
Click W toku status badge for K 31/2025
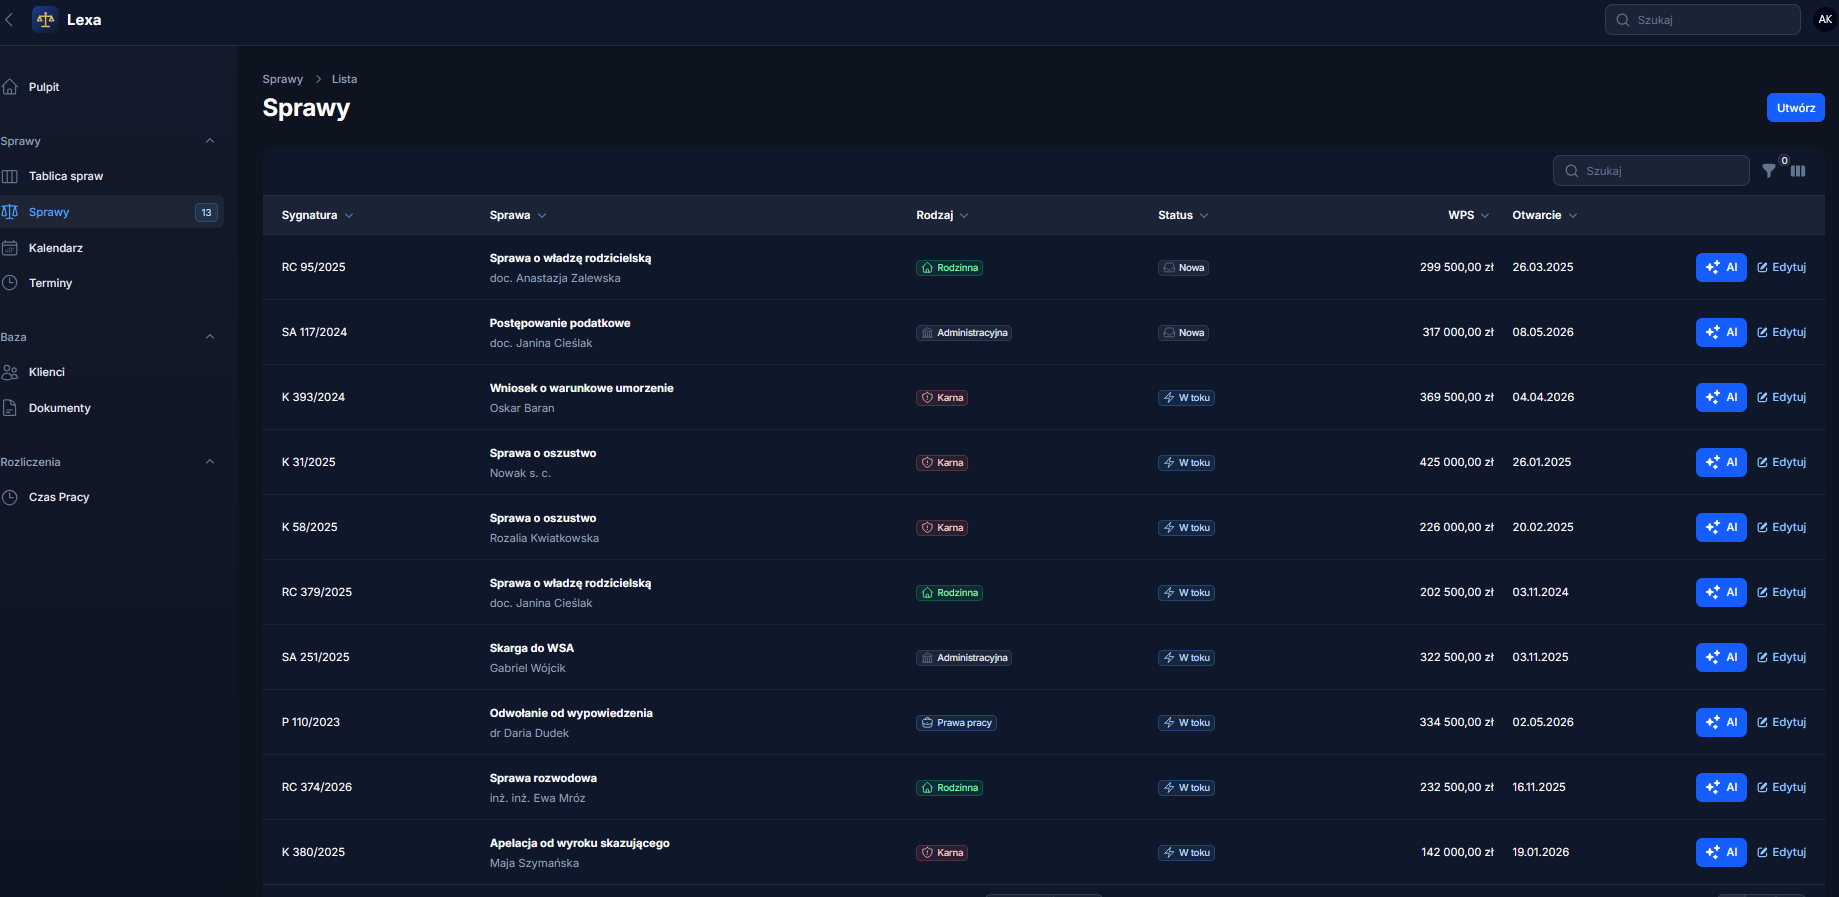[x=1186, y=463]
